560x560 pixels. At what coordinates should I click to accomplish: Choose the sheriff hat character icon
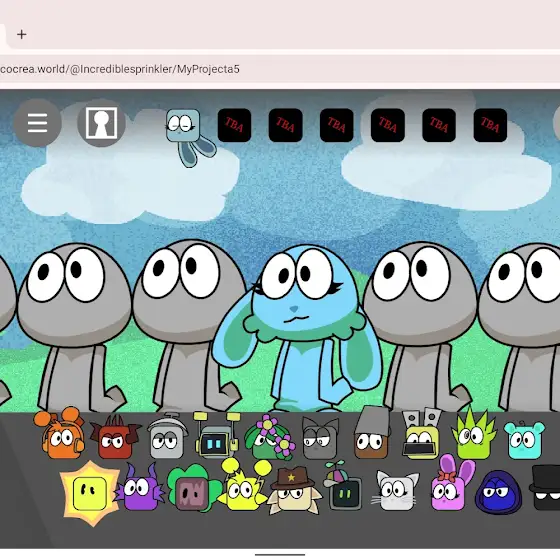[294, 490]
